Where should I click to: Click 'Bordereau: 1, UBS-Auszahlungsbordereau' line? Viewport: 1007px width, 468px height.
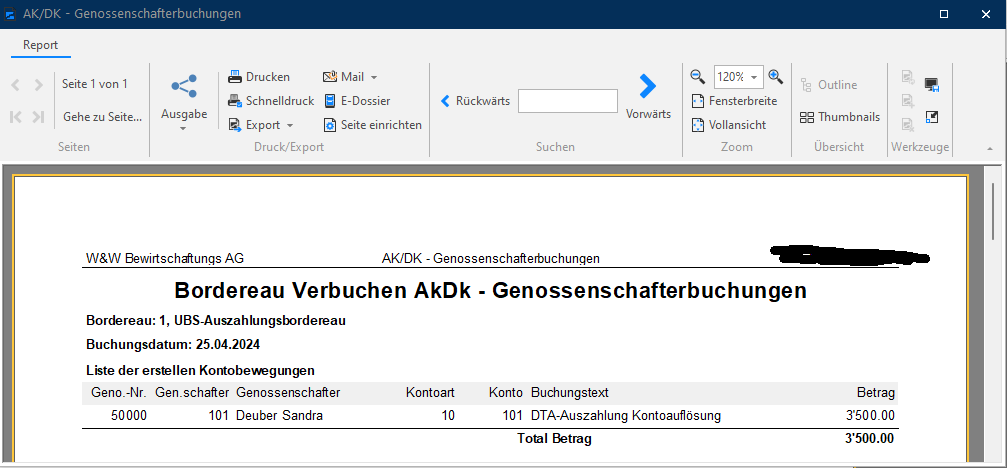tap(216, 320)
